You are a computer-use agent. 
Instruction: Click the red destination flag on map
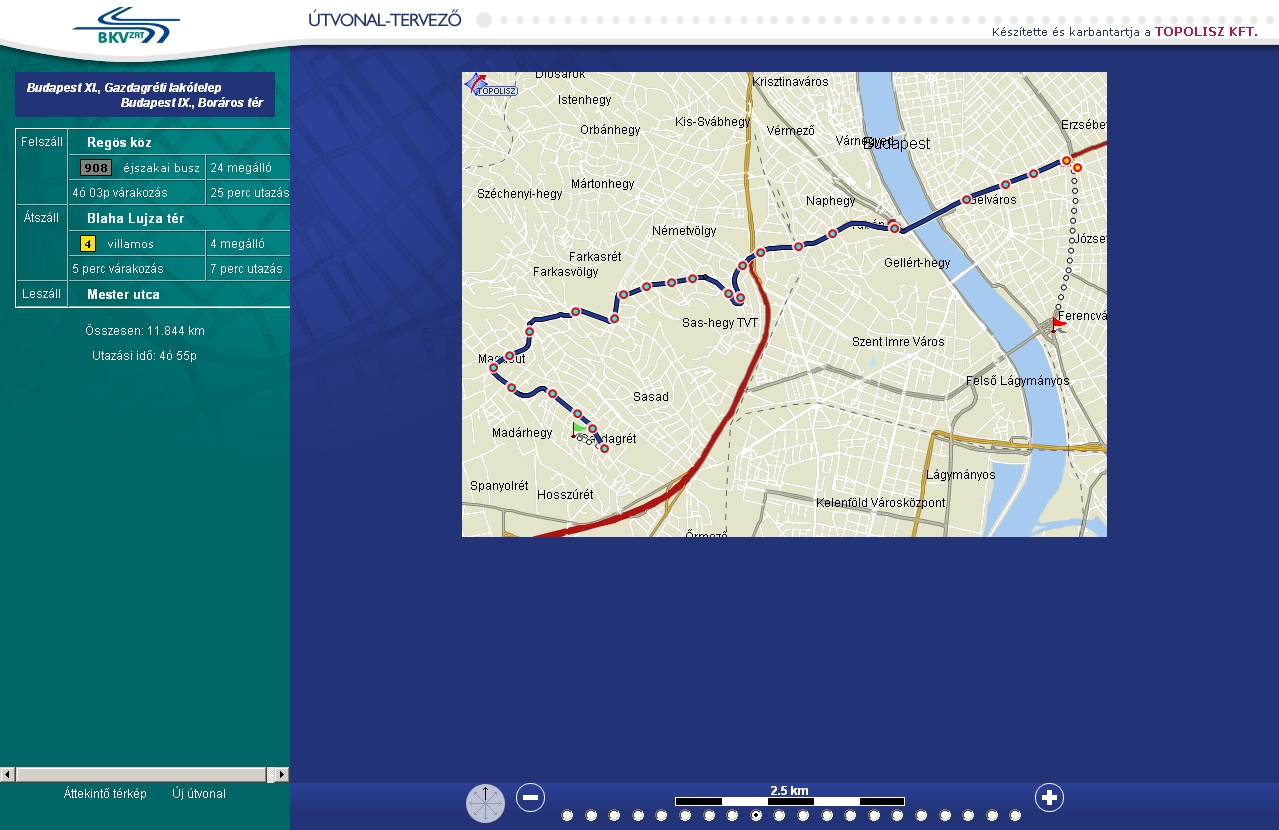point(1058,324)
